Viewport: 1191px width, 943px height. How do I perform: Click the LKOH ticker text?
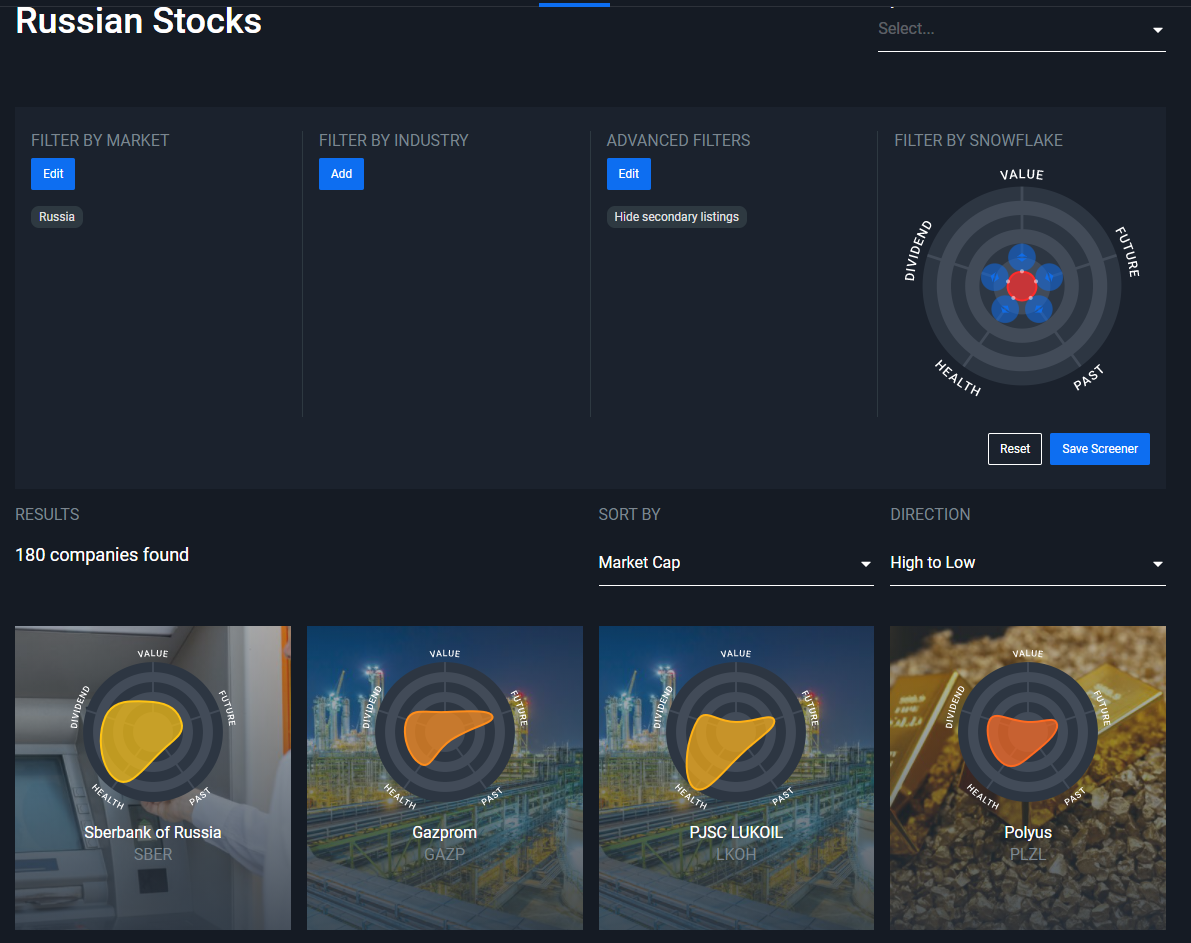pyautogui.click(x=736, y=855)
